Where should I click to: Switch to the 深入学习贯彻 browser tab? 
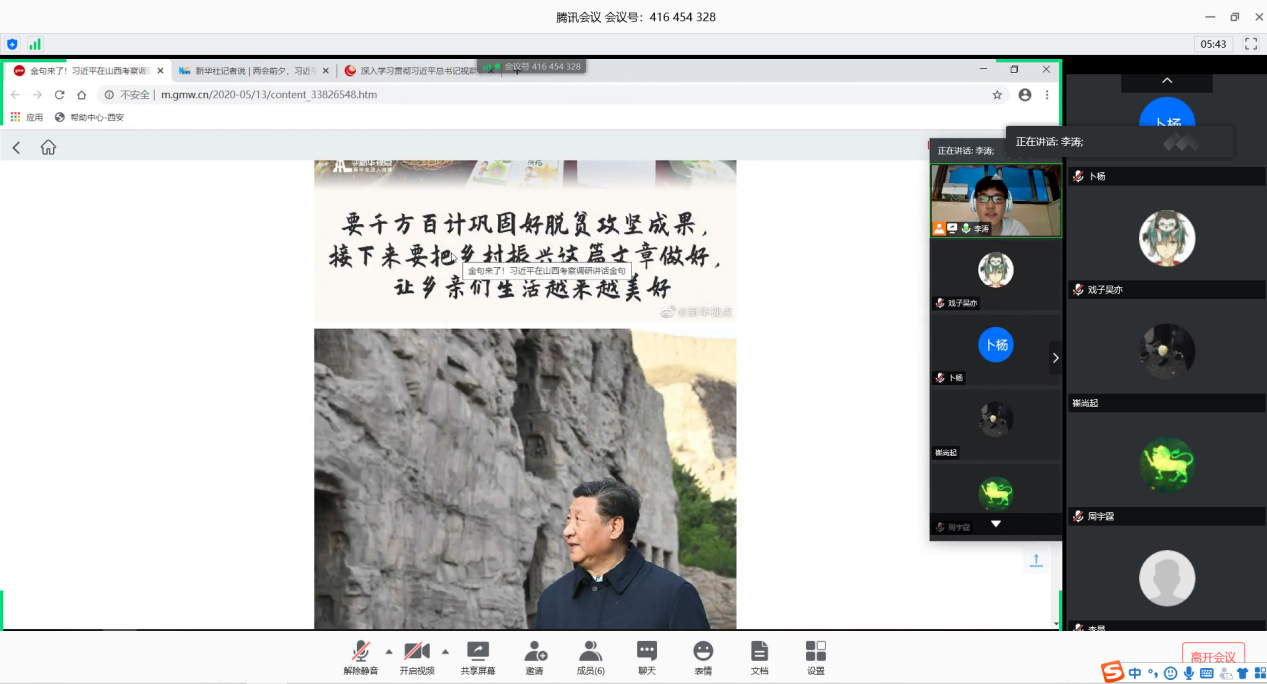tap(415, 71)
